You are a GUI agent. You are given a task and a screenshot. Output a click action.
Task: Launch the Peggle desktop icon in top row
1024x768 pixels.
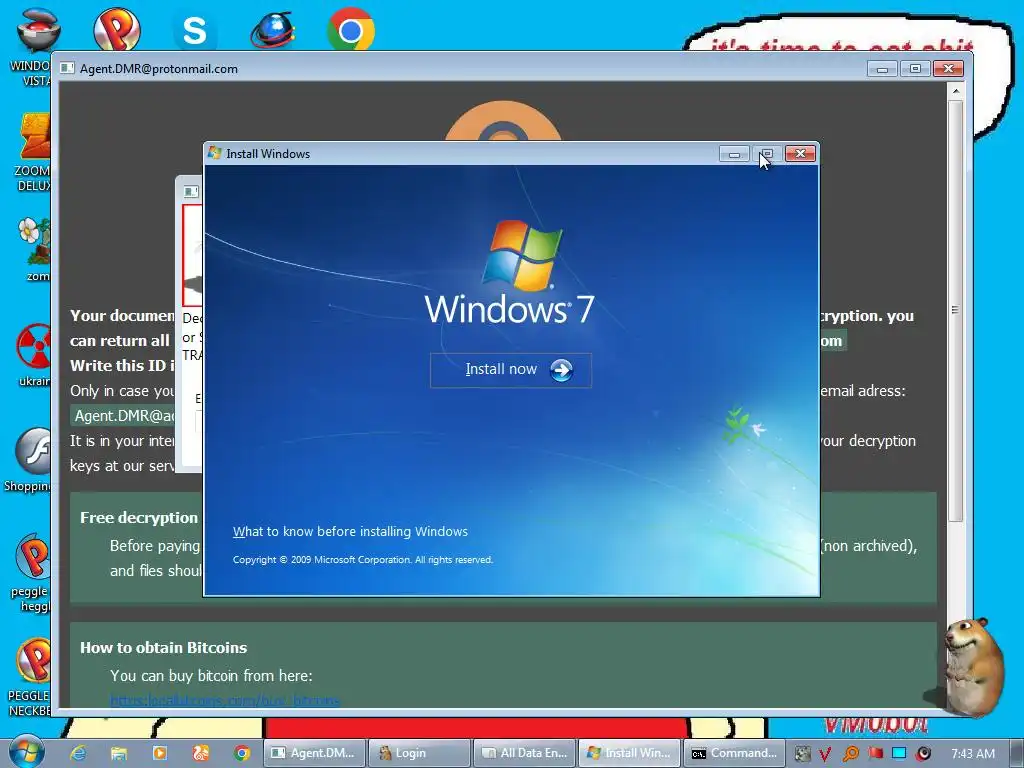coord(116,29)
